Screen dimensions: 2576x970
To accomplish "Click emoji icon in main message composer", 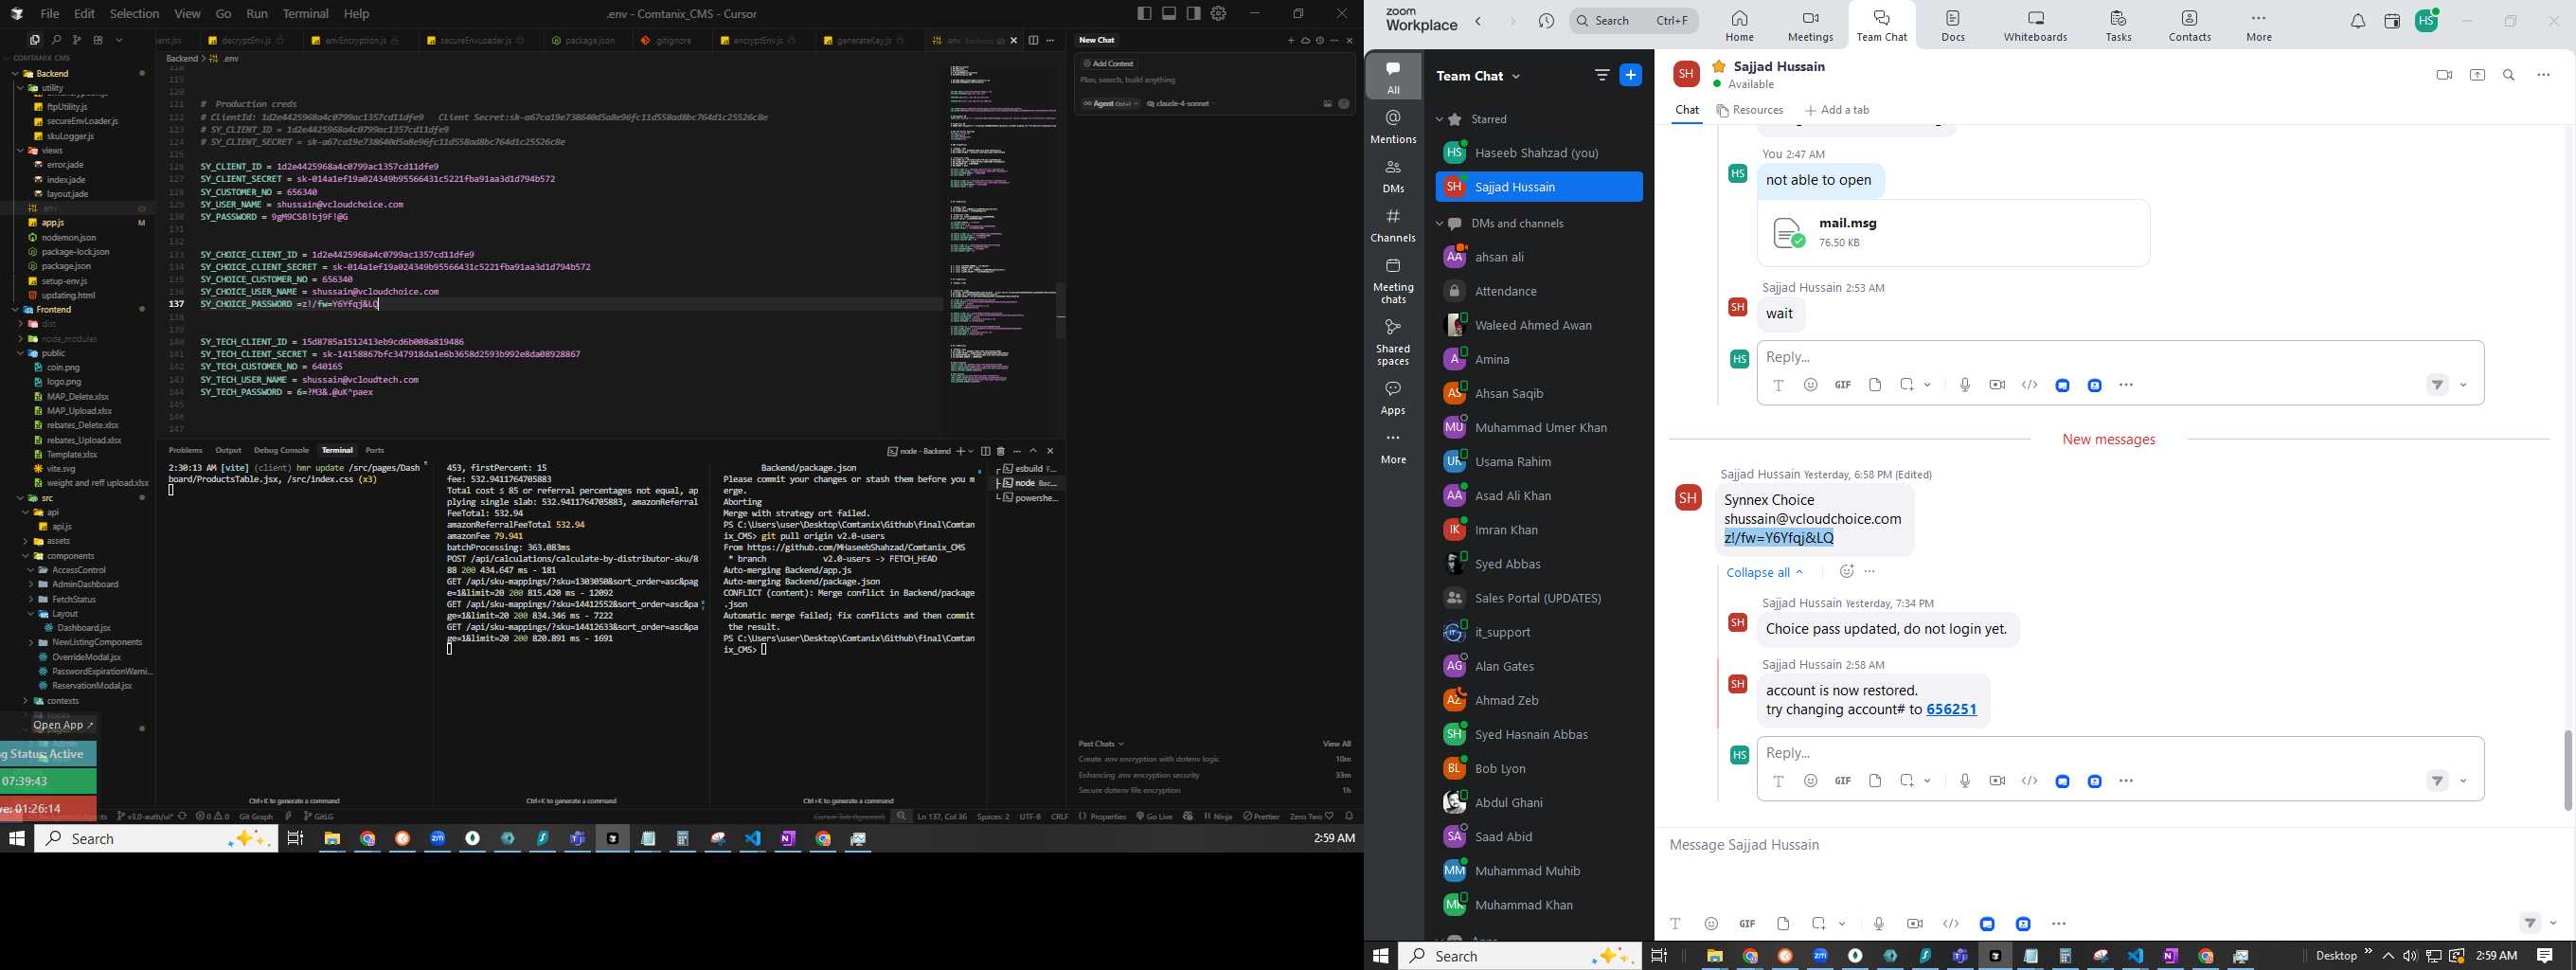I will [x=1711, y=924].
